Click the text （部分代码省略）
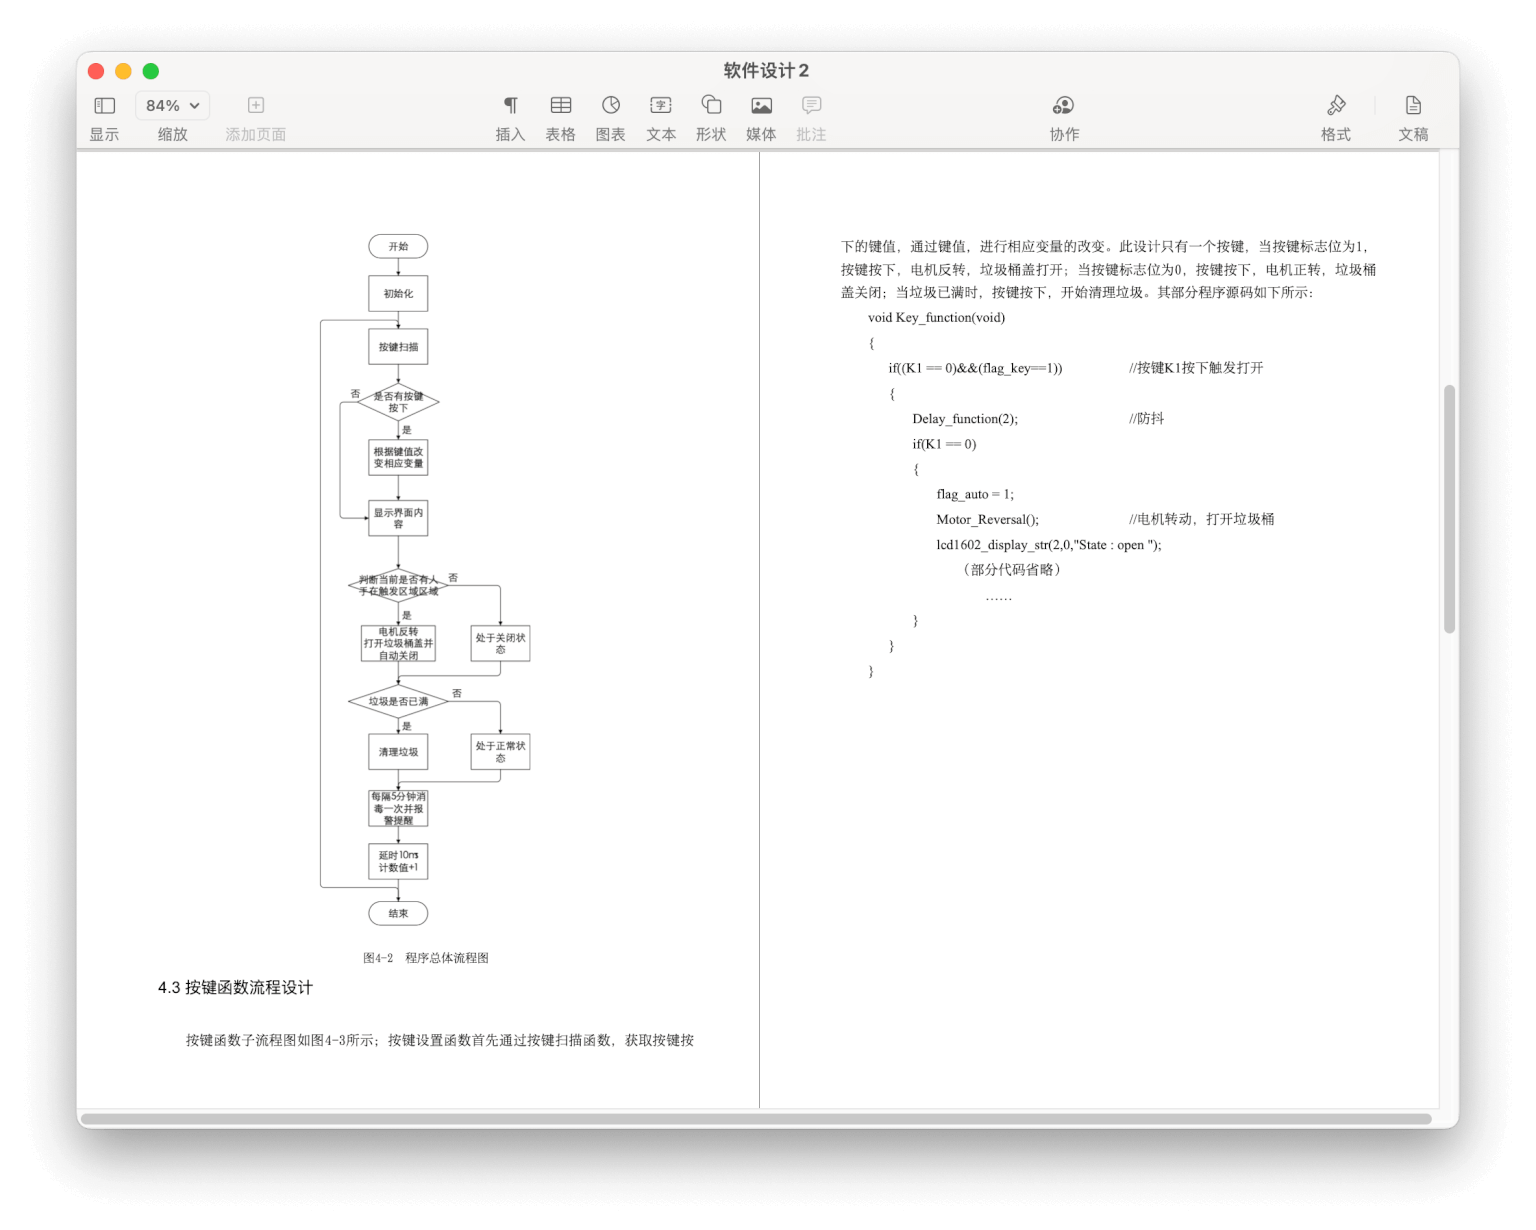Viewport: 1536px width, 1230px height. [x=1012, y=569]
